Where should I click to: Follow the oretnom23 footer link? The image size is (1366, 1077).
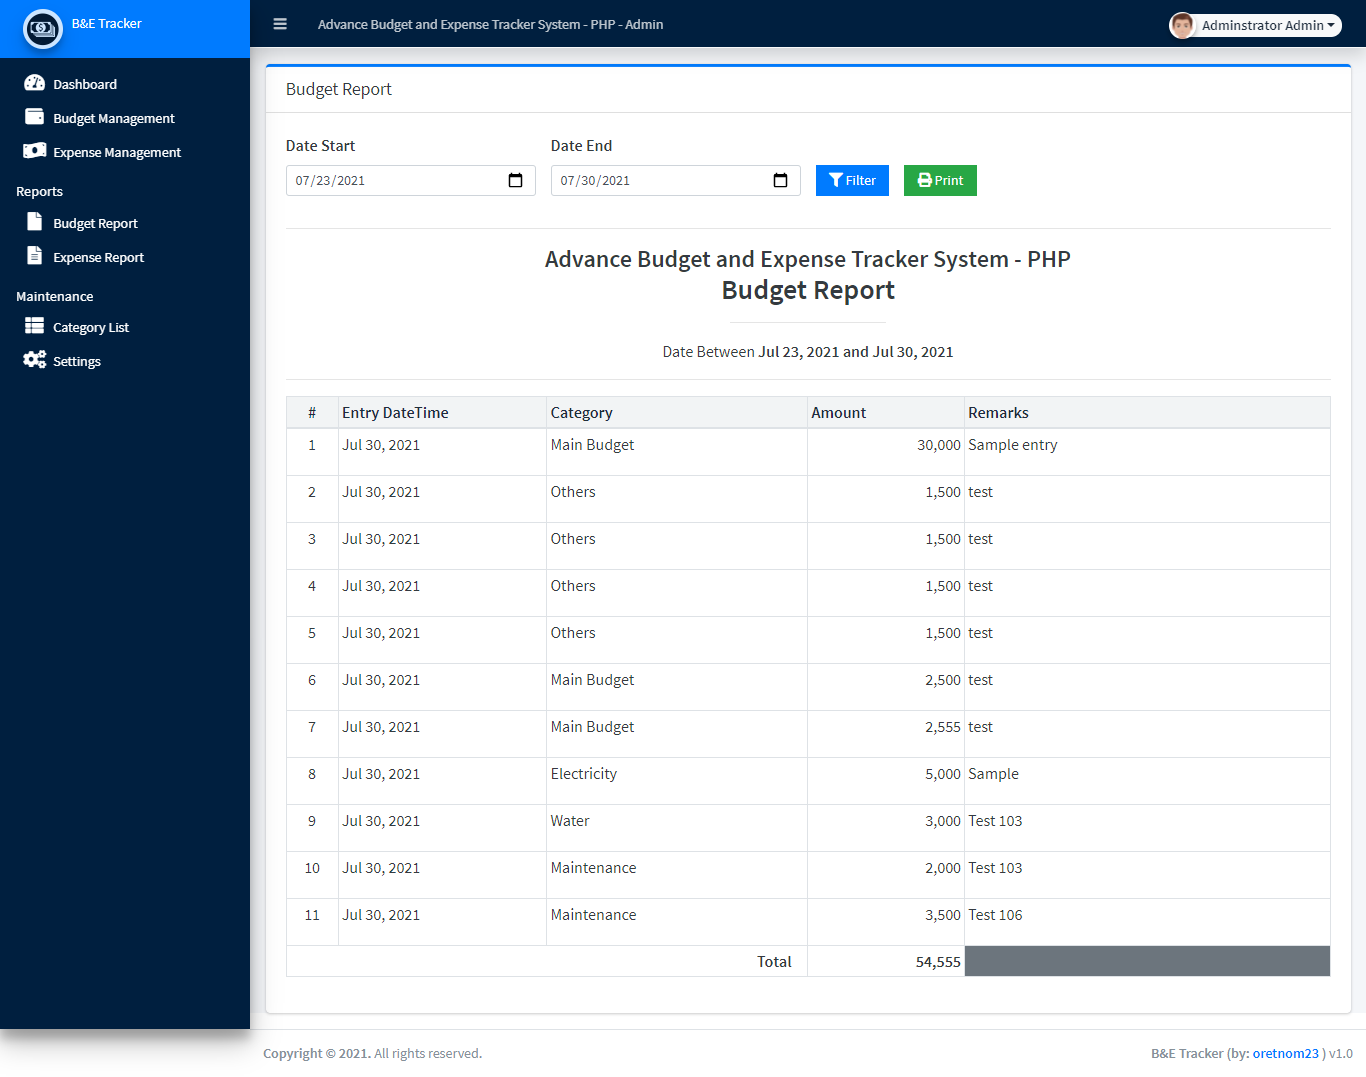pyautogui.click(x=1285, y=1053)
